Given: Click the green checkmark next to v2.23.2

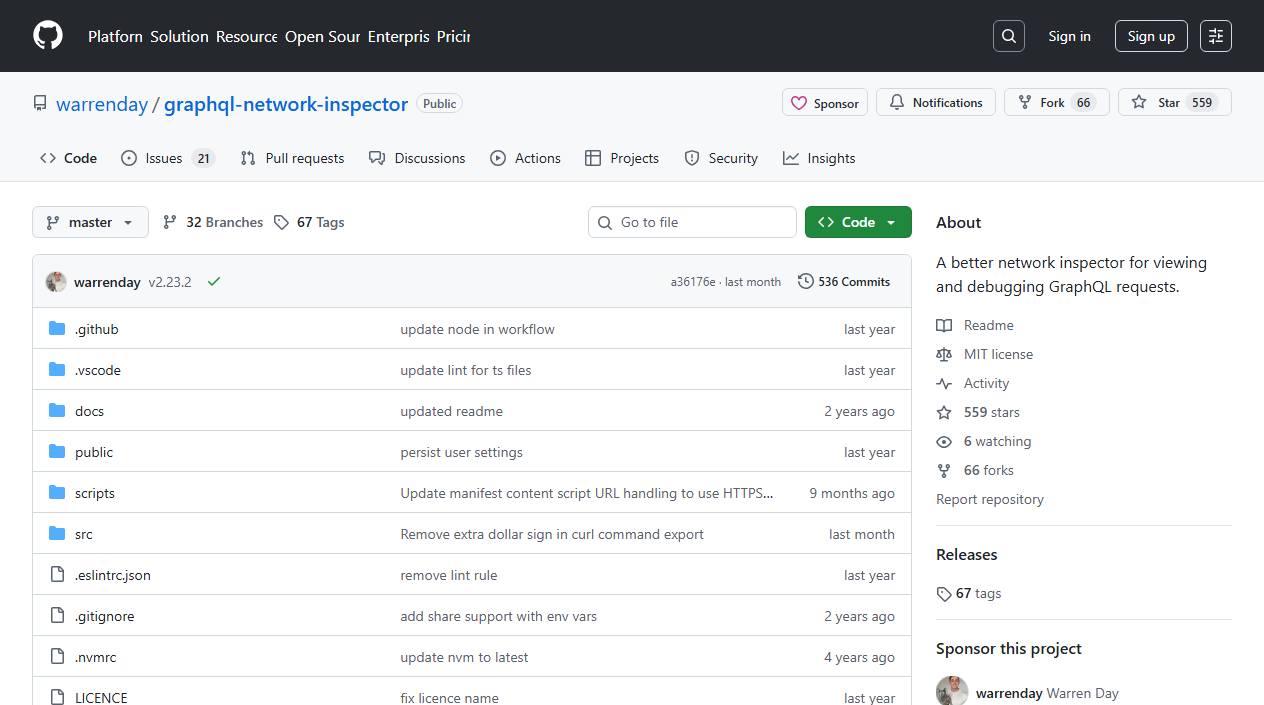Looking at the screenshot, I should click(213, 282).
